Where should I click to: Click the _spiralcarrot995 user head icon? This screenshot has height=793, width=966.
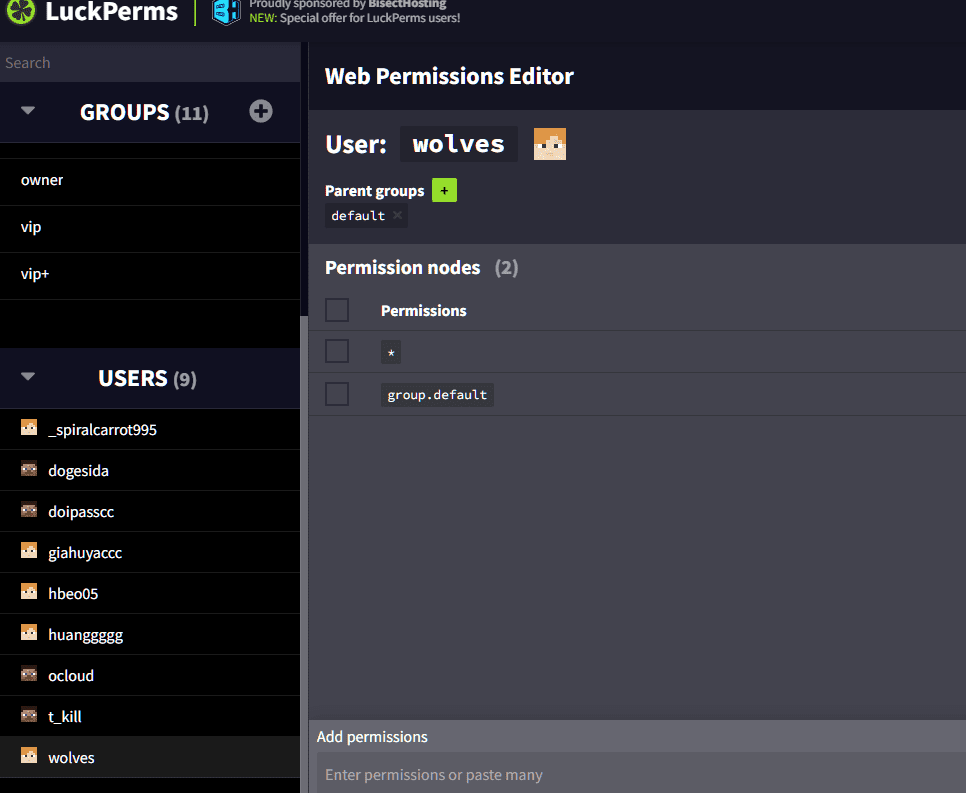29,429
